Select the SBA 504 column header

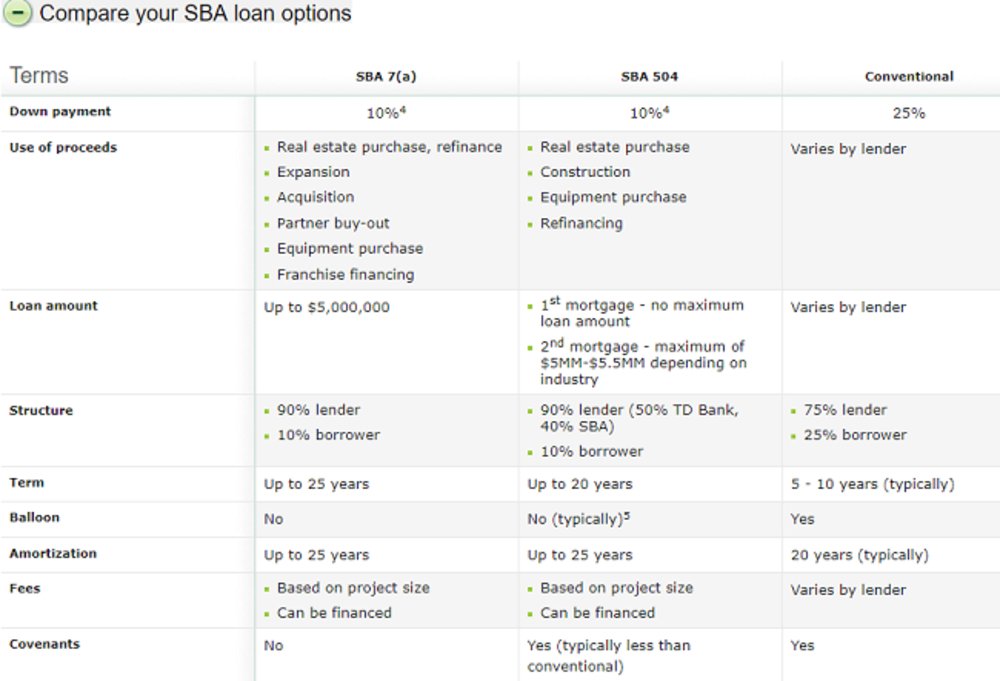coord(650,76)
